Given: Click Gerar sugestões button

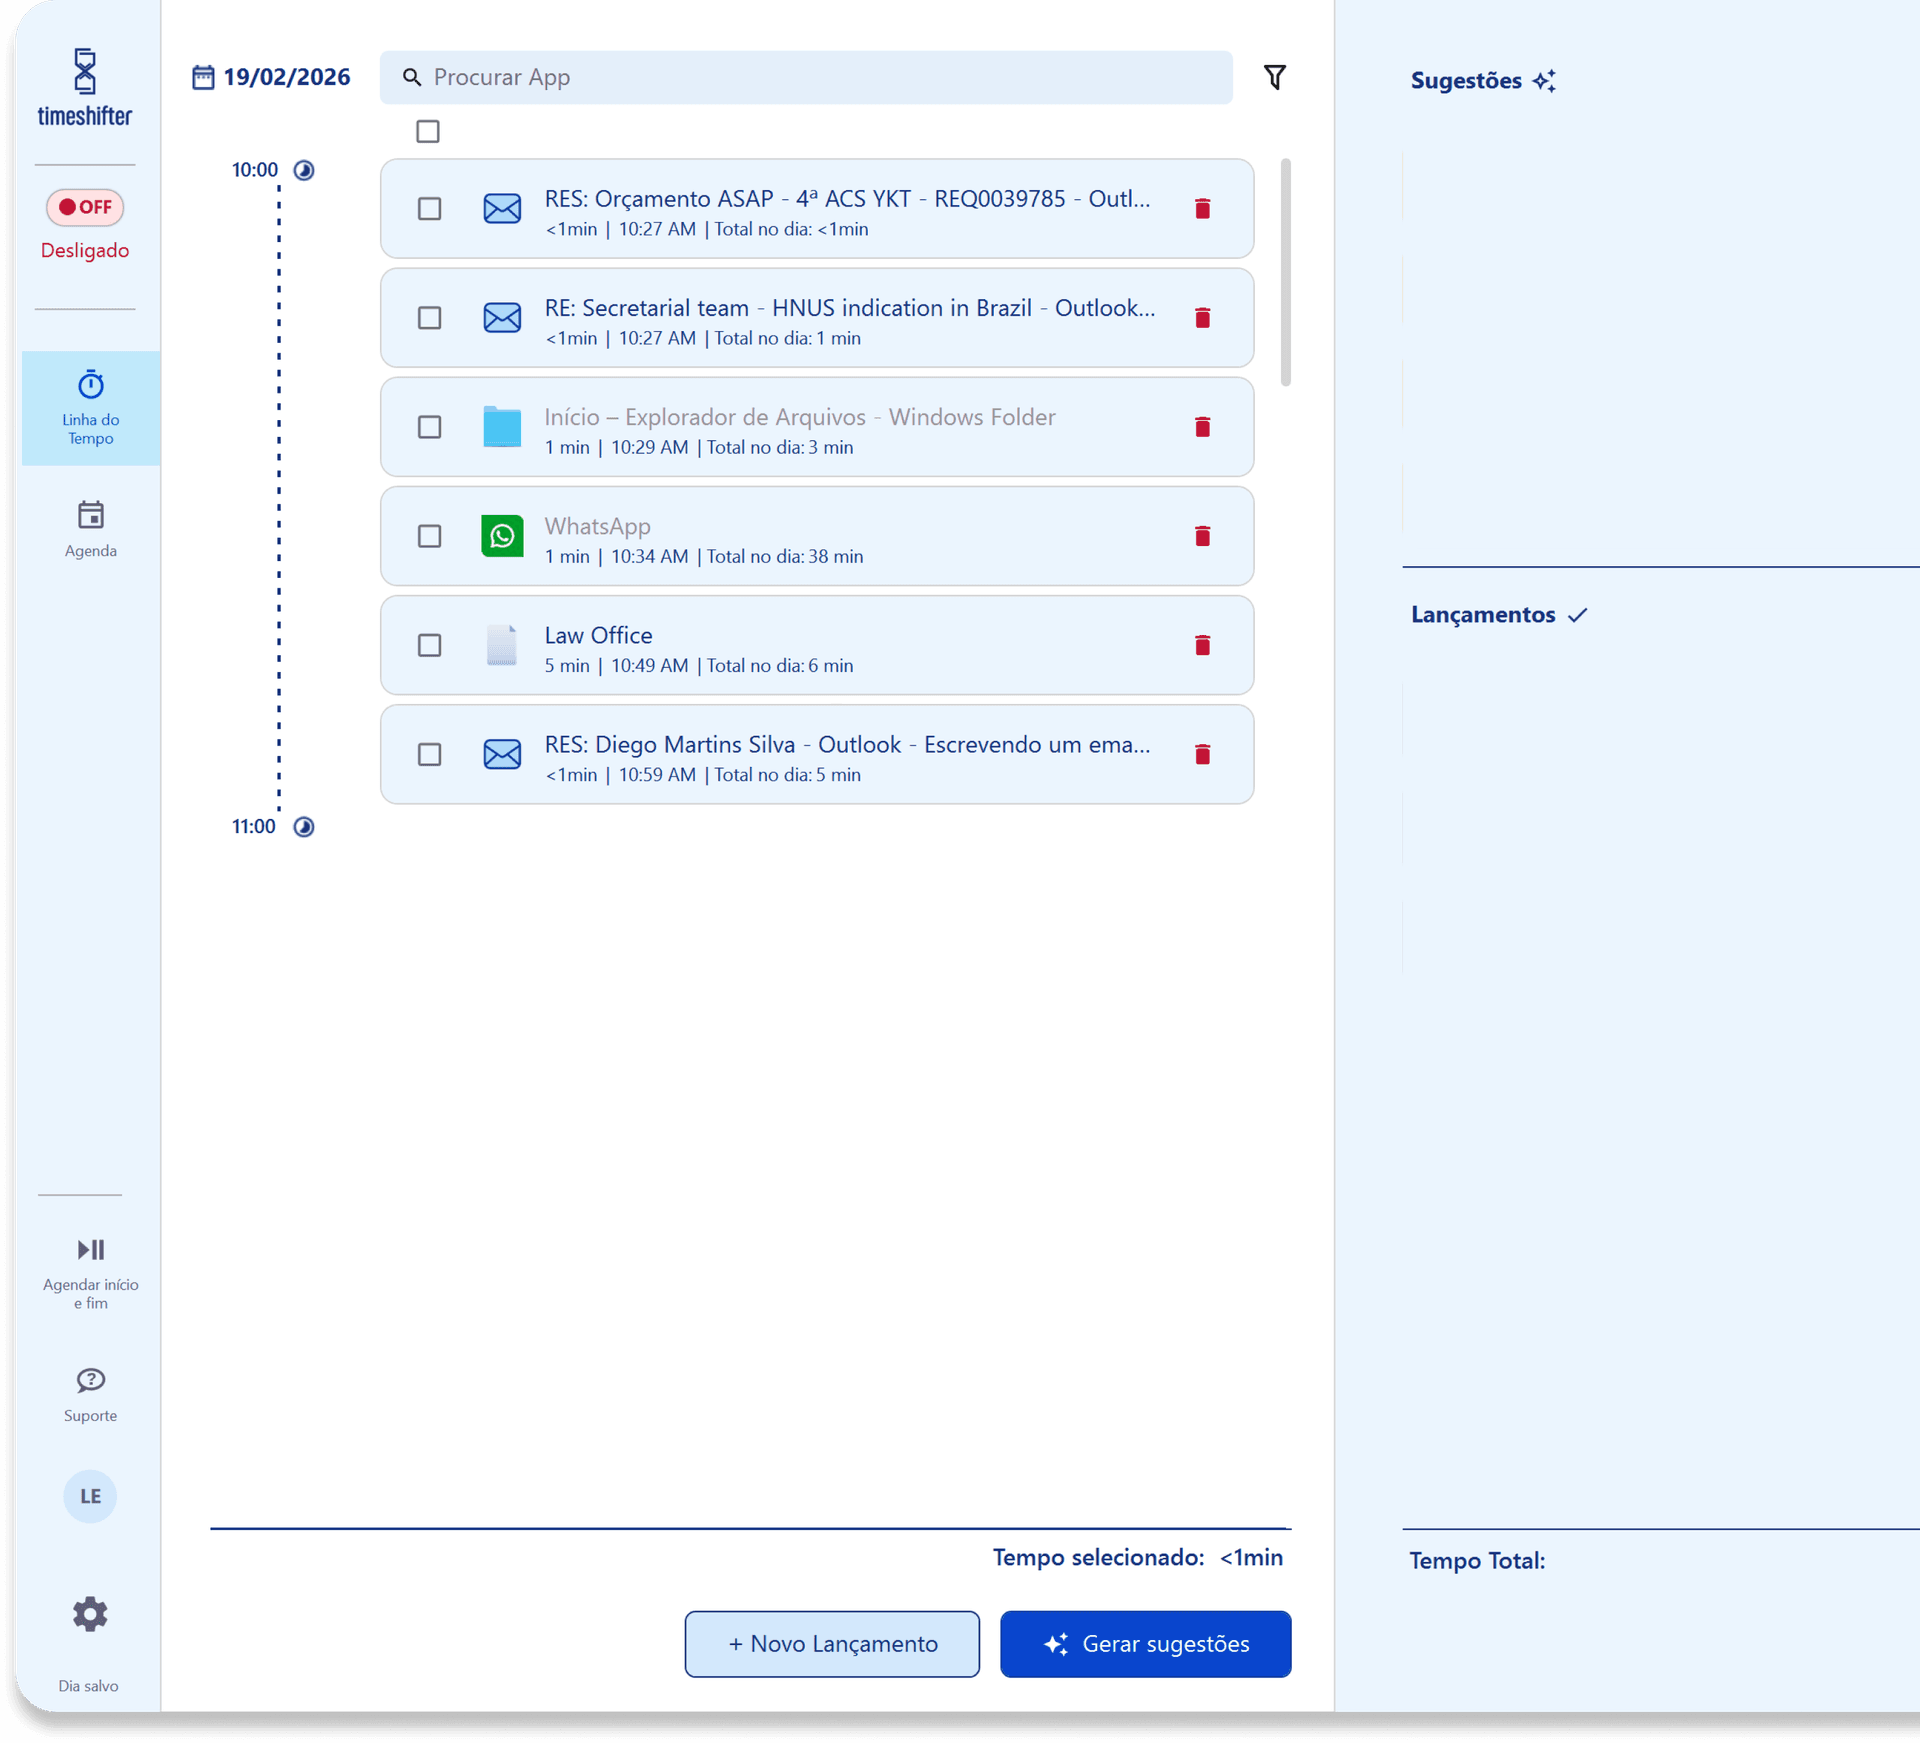Looking at the screenshot, I should click(1146, 1644).
